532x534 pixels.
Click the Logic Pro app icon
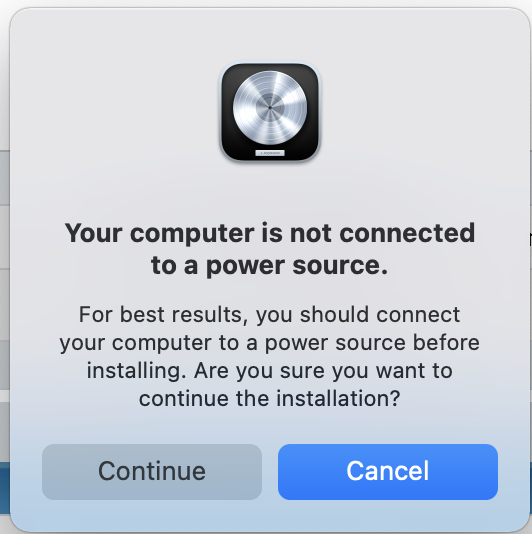pyautogui.click(x=270, y=112)
